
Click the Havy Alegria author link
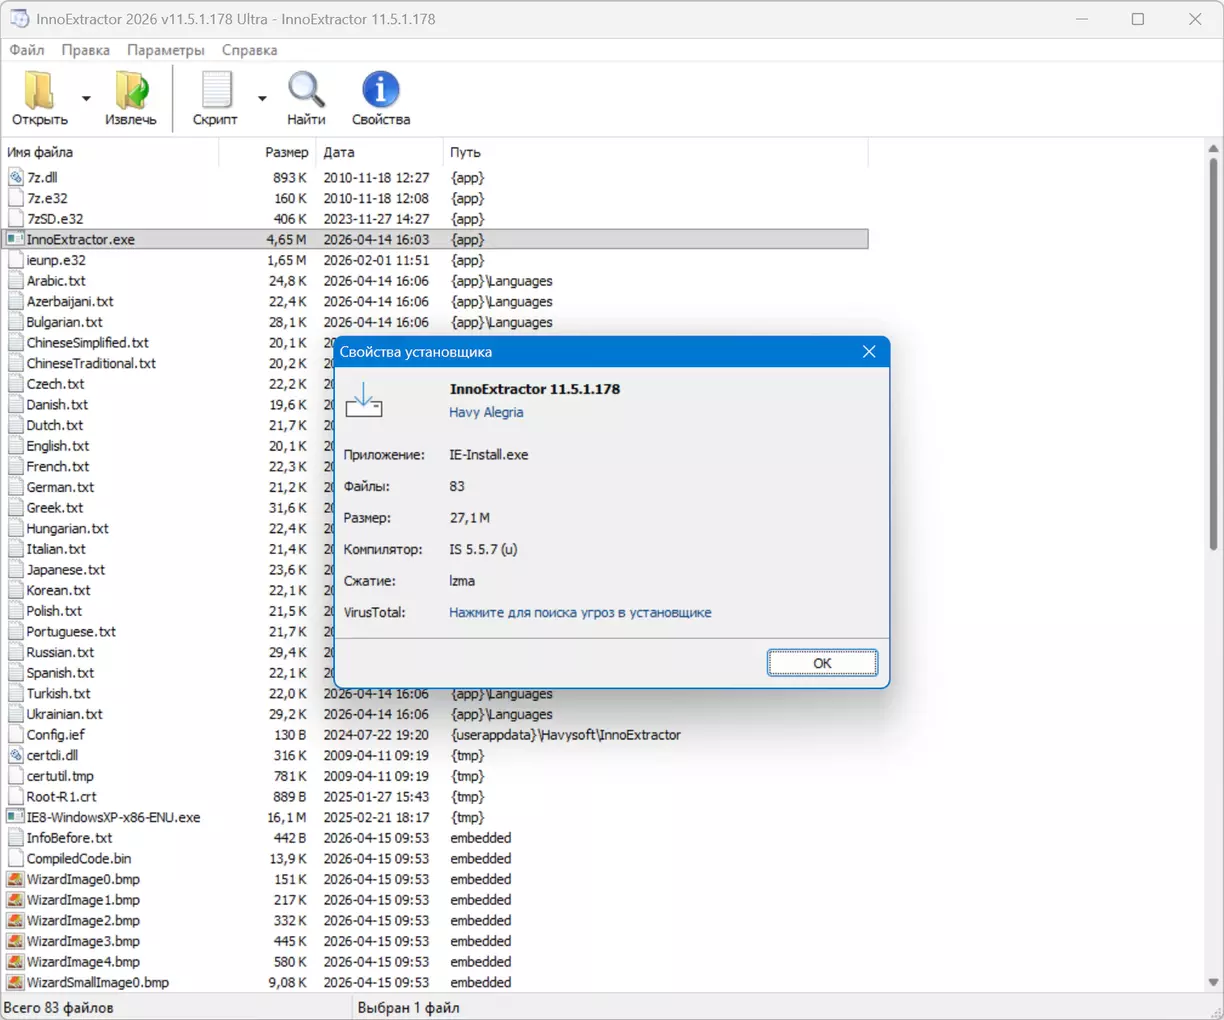click(x=486, y=412)
